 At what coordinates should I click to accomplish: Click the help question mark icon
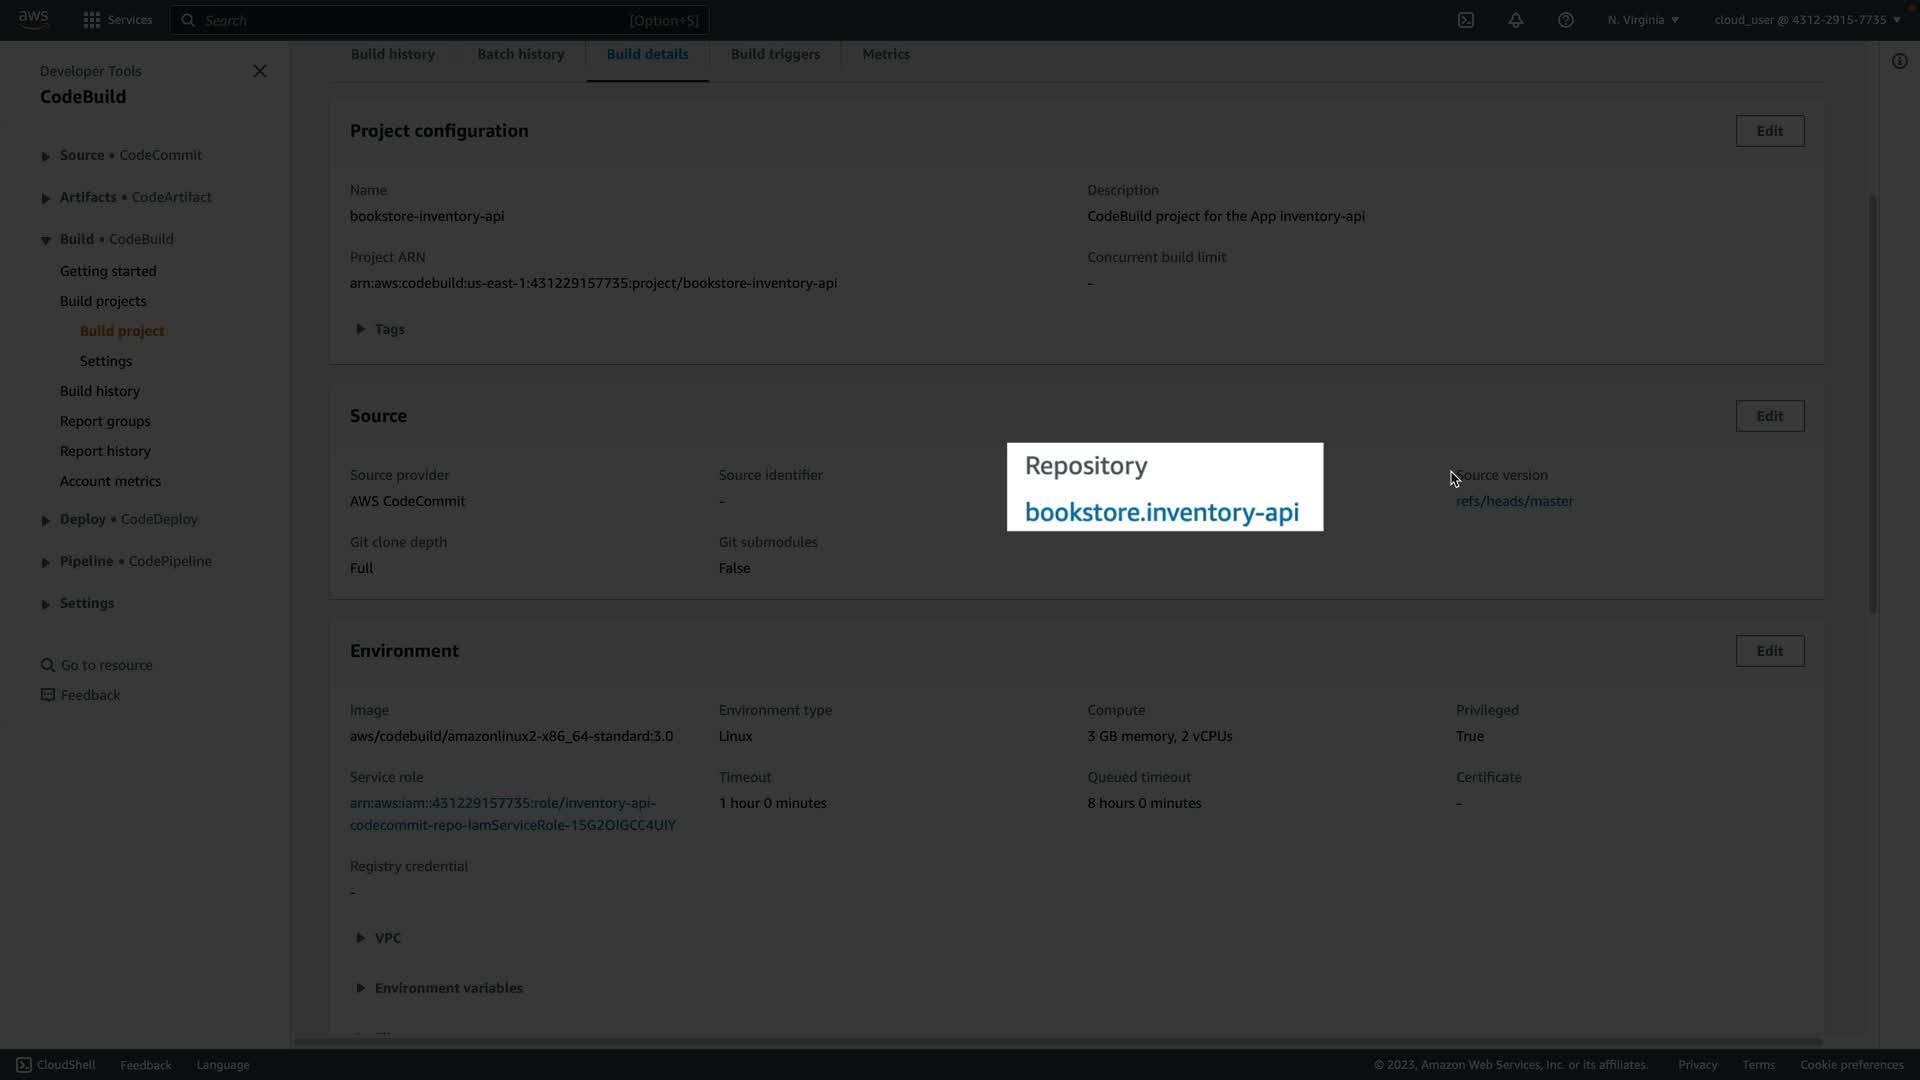coord(1565,20)
